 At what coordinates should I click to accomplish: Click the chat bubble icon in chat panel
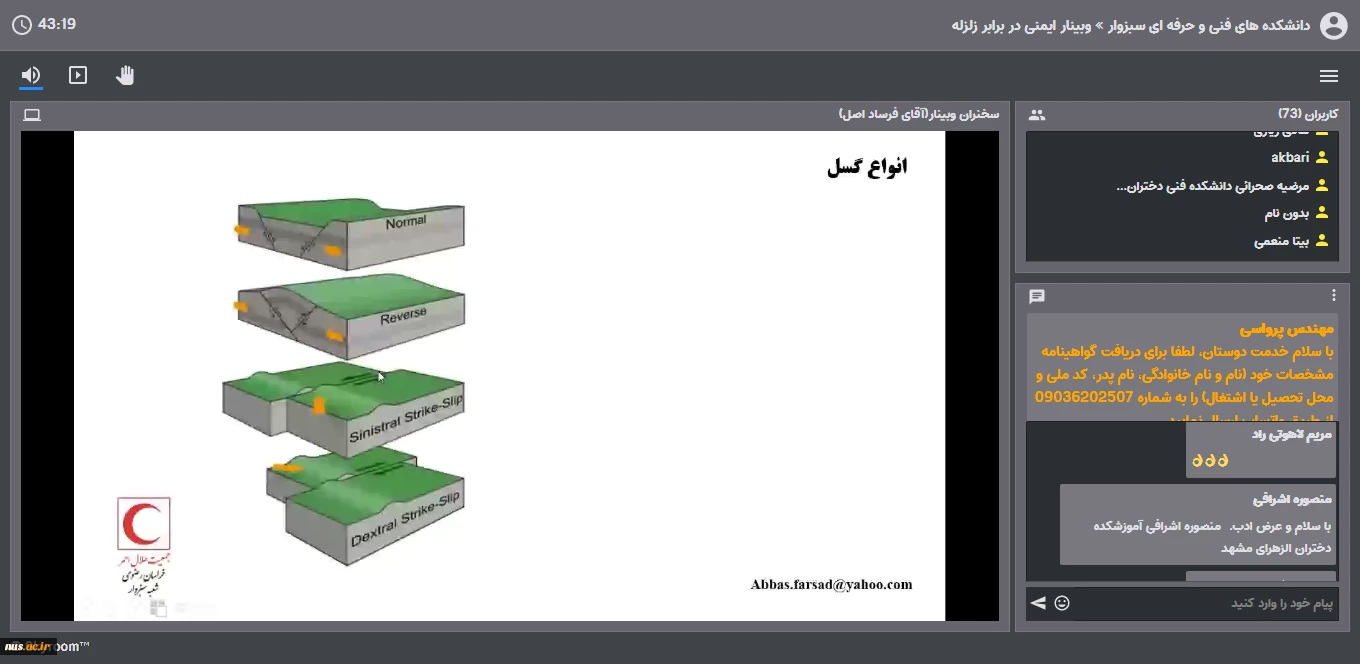1037,296
